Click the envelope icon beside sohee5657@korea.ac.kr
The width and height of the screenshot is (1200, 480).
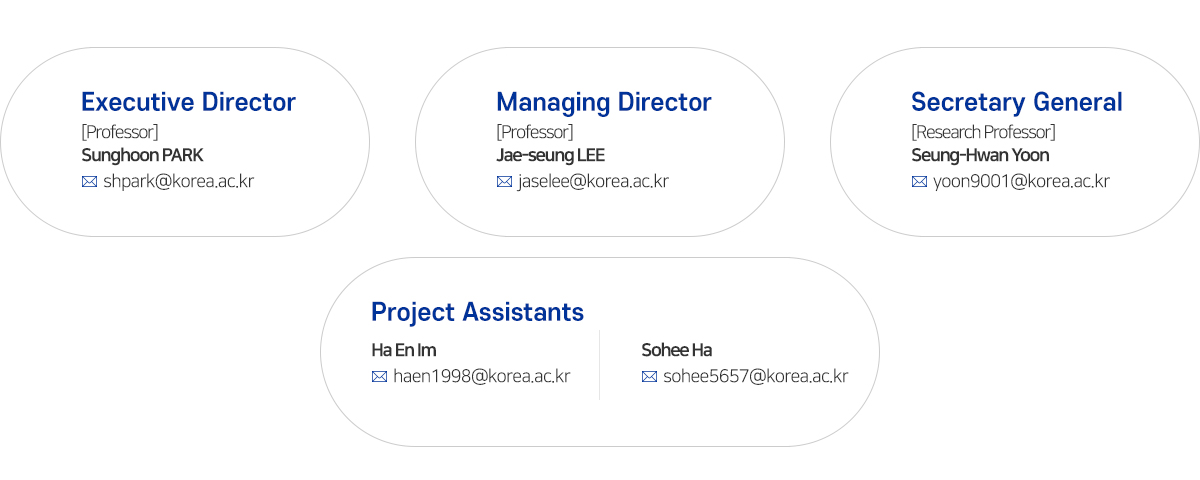coord(649,377)
